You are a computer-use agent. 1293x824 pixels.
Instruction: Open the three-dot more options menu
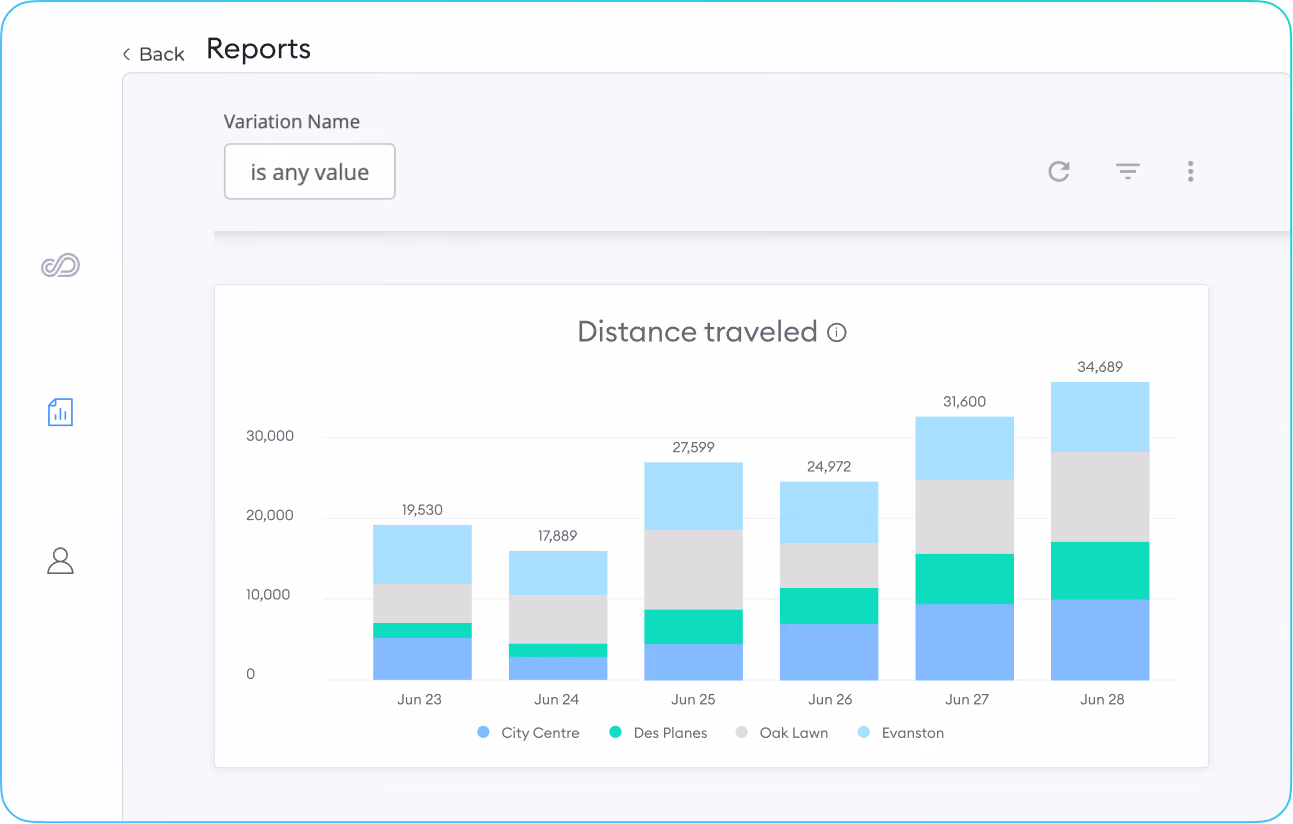1190,171
